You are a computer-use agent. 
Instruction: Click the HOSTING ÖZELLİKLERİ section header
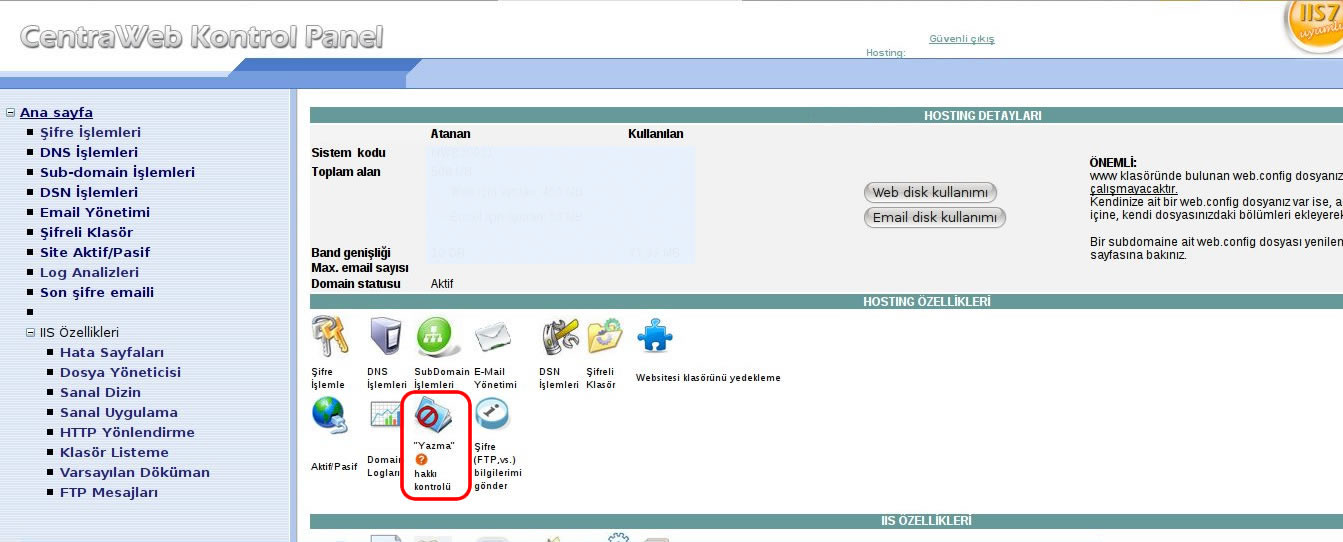(x=927, y=302)
